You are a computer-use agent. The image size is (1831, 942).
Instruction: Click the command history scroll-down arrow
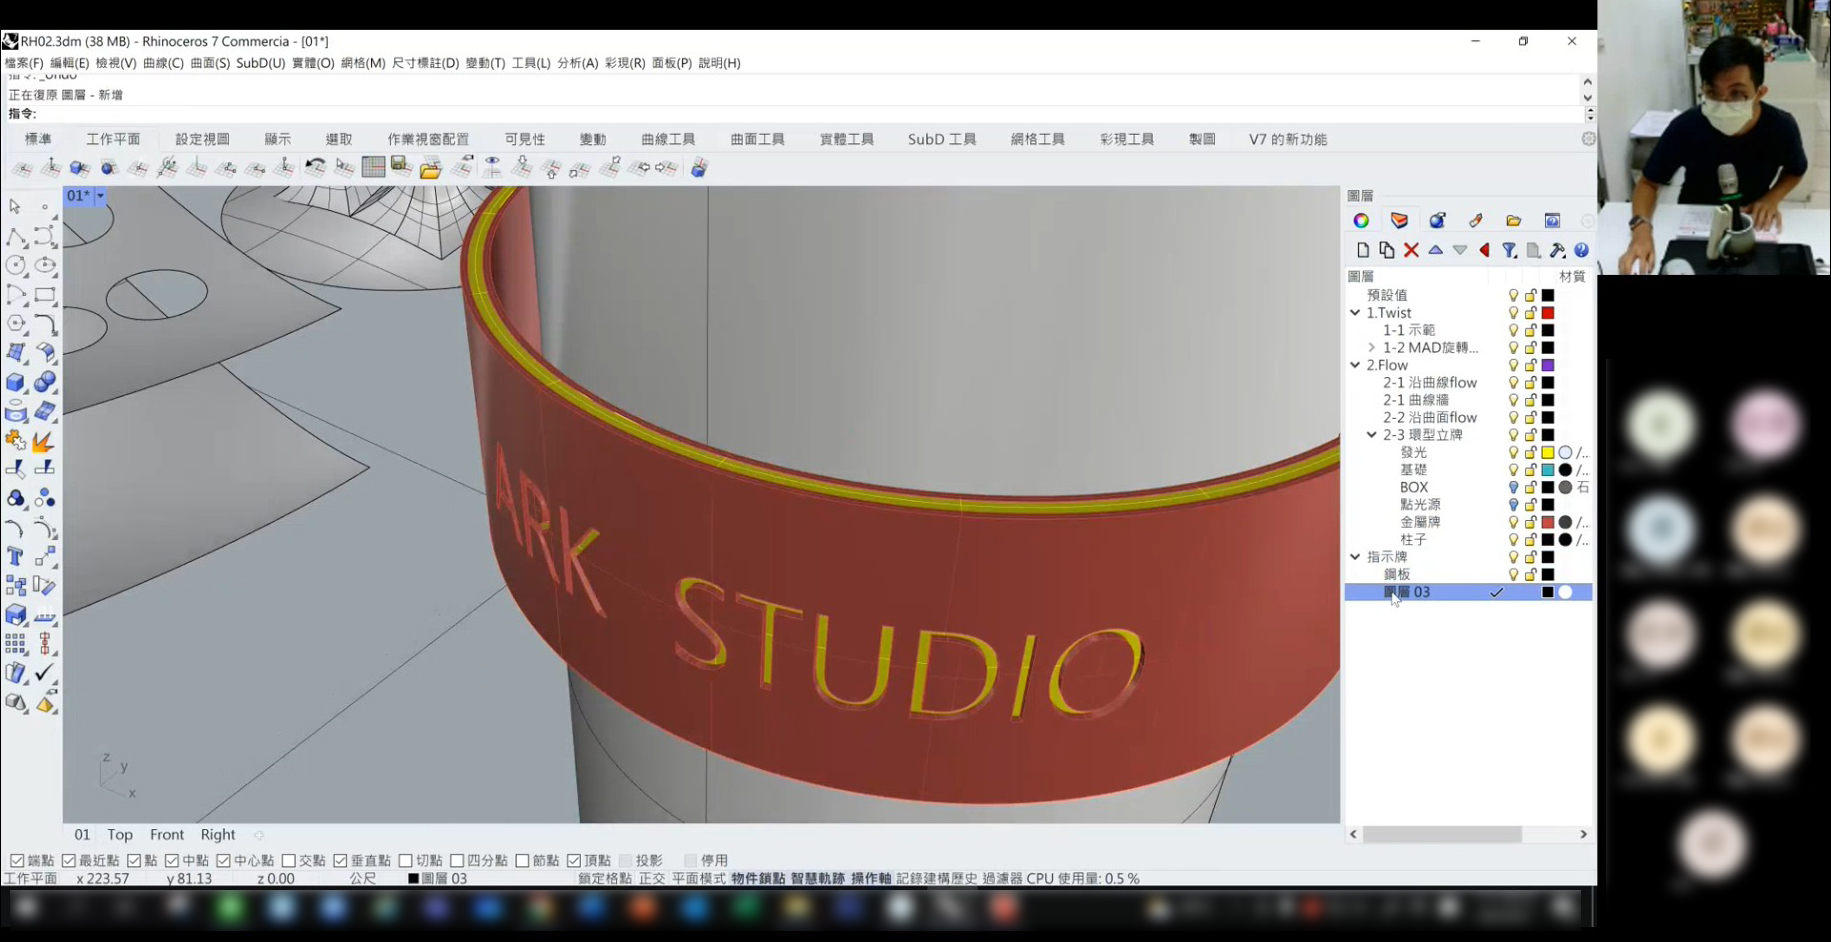click(1588, 98)
